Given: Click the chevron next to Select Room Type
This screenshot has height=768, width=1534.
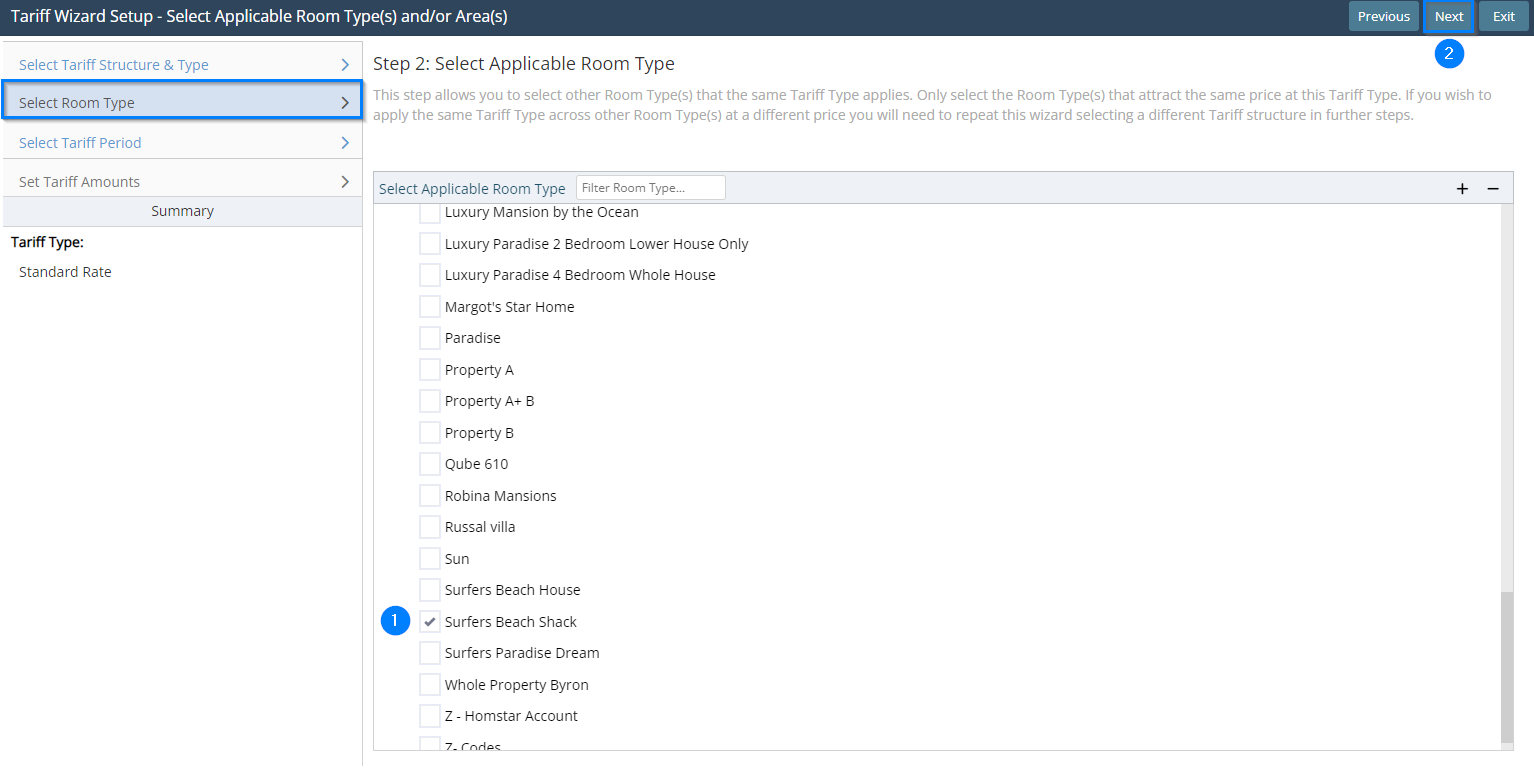Looking at the screenshot, I should 345,103.
